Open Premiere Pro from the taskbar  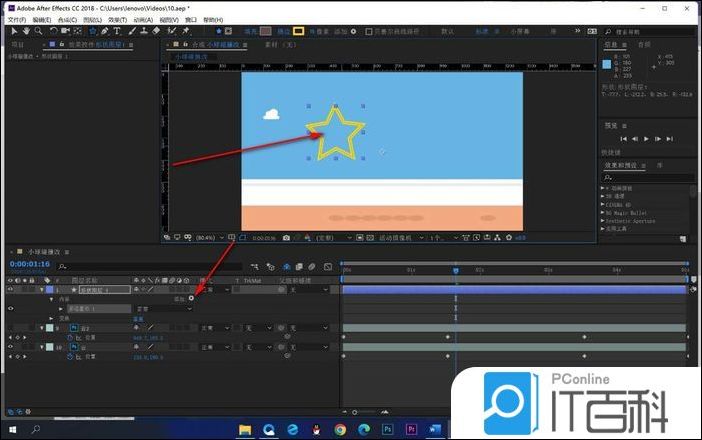tap(412, 429)
